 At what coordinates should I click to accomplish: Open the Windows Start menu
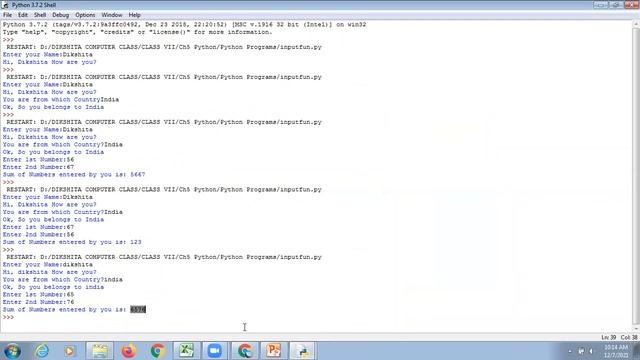pos(12,351)
